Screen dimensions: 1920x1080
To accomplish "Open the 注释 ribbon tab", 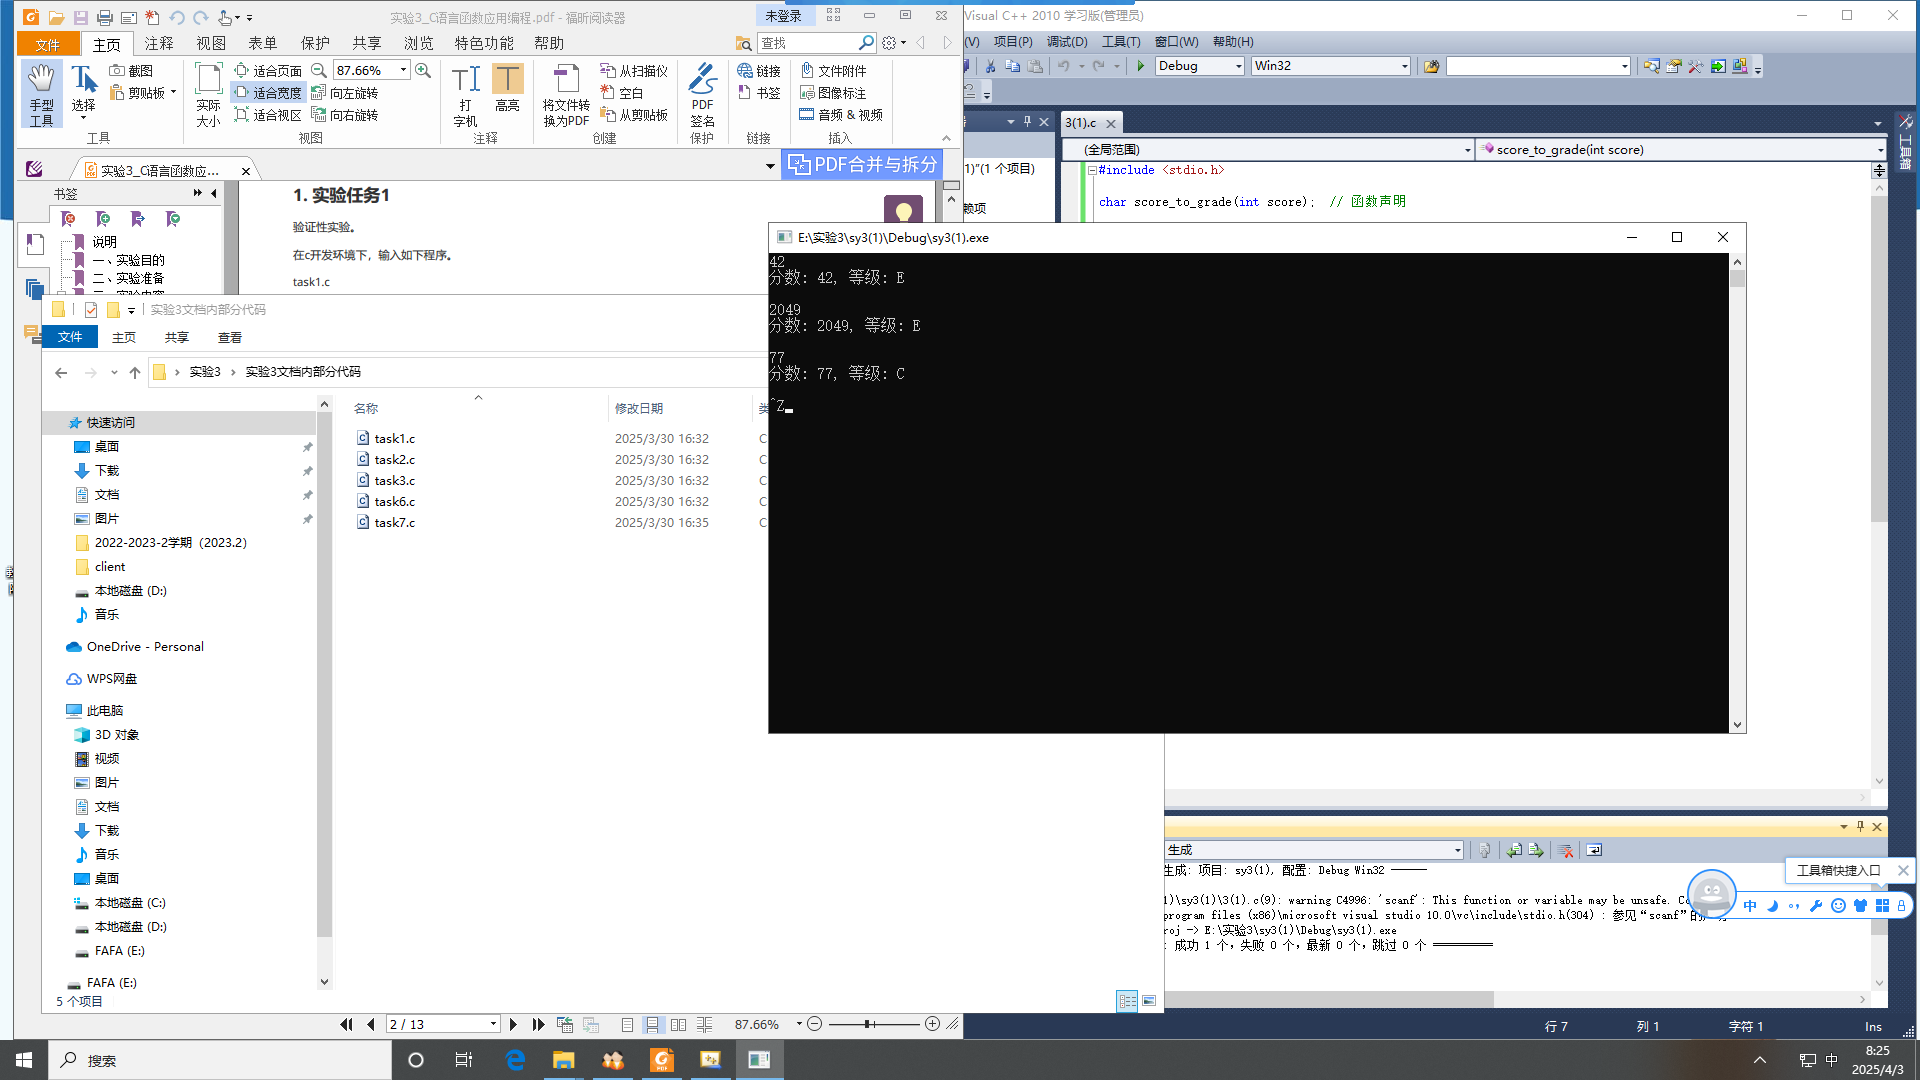I will (x=159, y=43).
